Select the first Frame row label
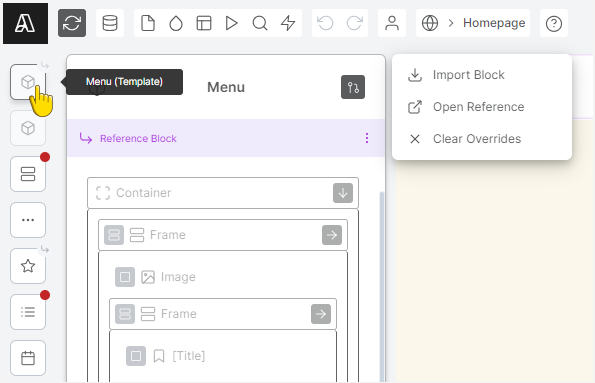Image resolution: width=595 pixels, height=383 pixels. click(168, 235)
